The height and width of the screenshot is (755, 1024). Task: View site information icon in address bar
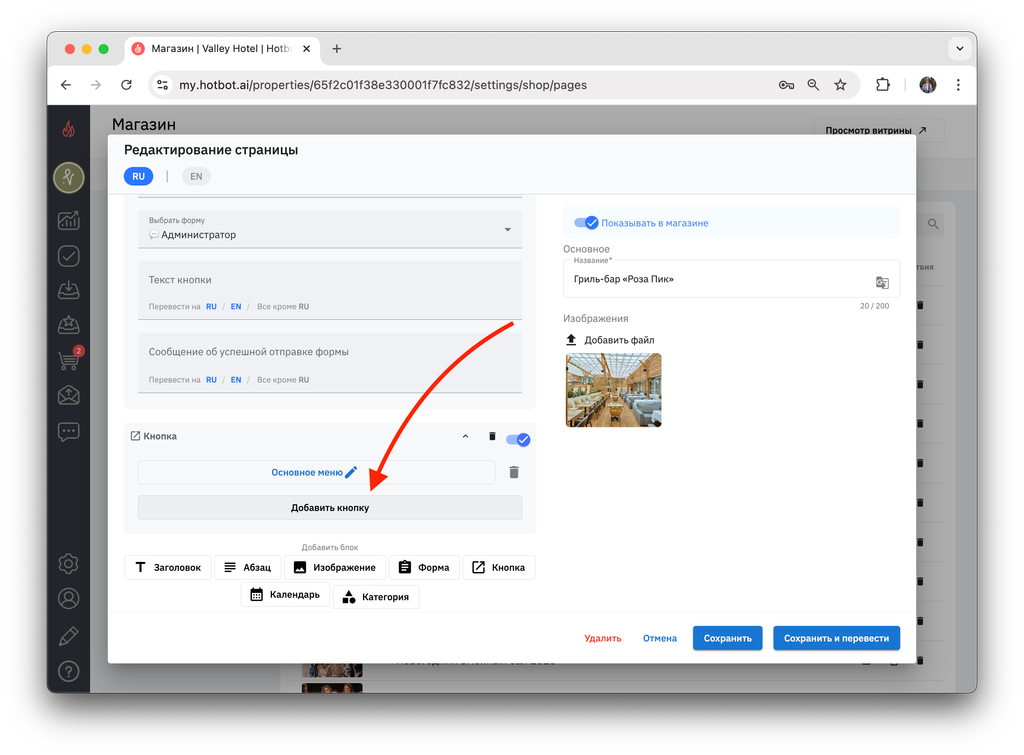tap(163, 85)
